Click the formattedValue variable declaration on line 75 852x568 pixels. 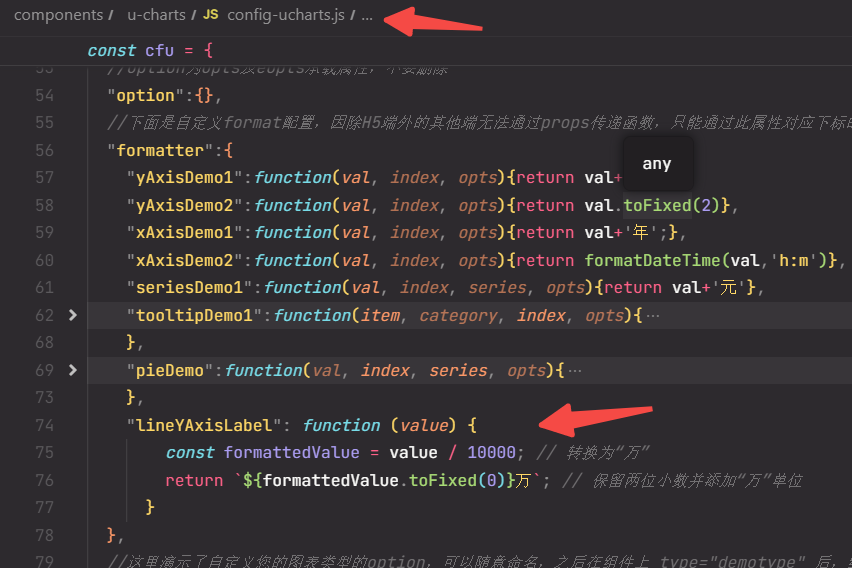coord(292,453)
